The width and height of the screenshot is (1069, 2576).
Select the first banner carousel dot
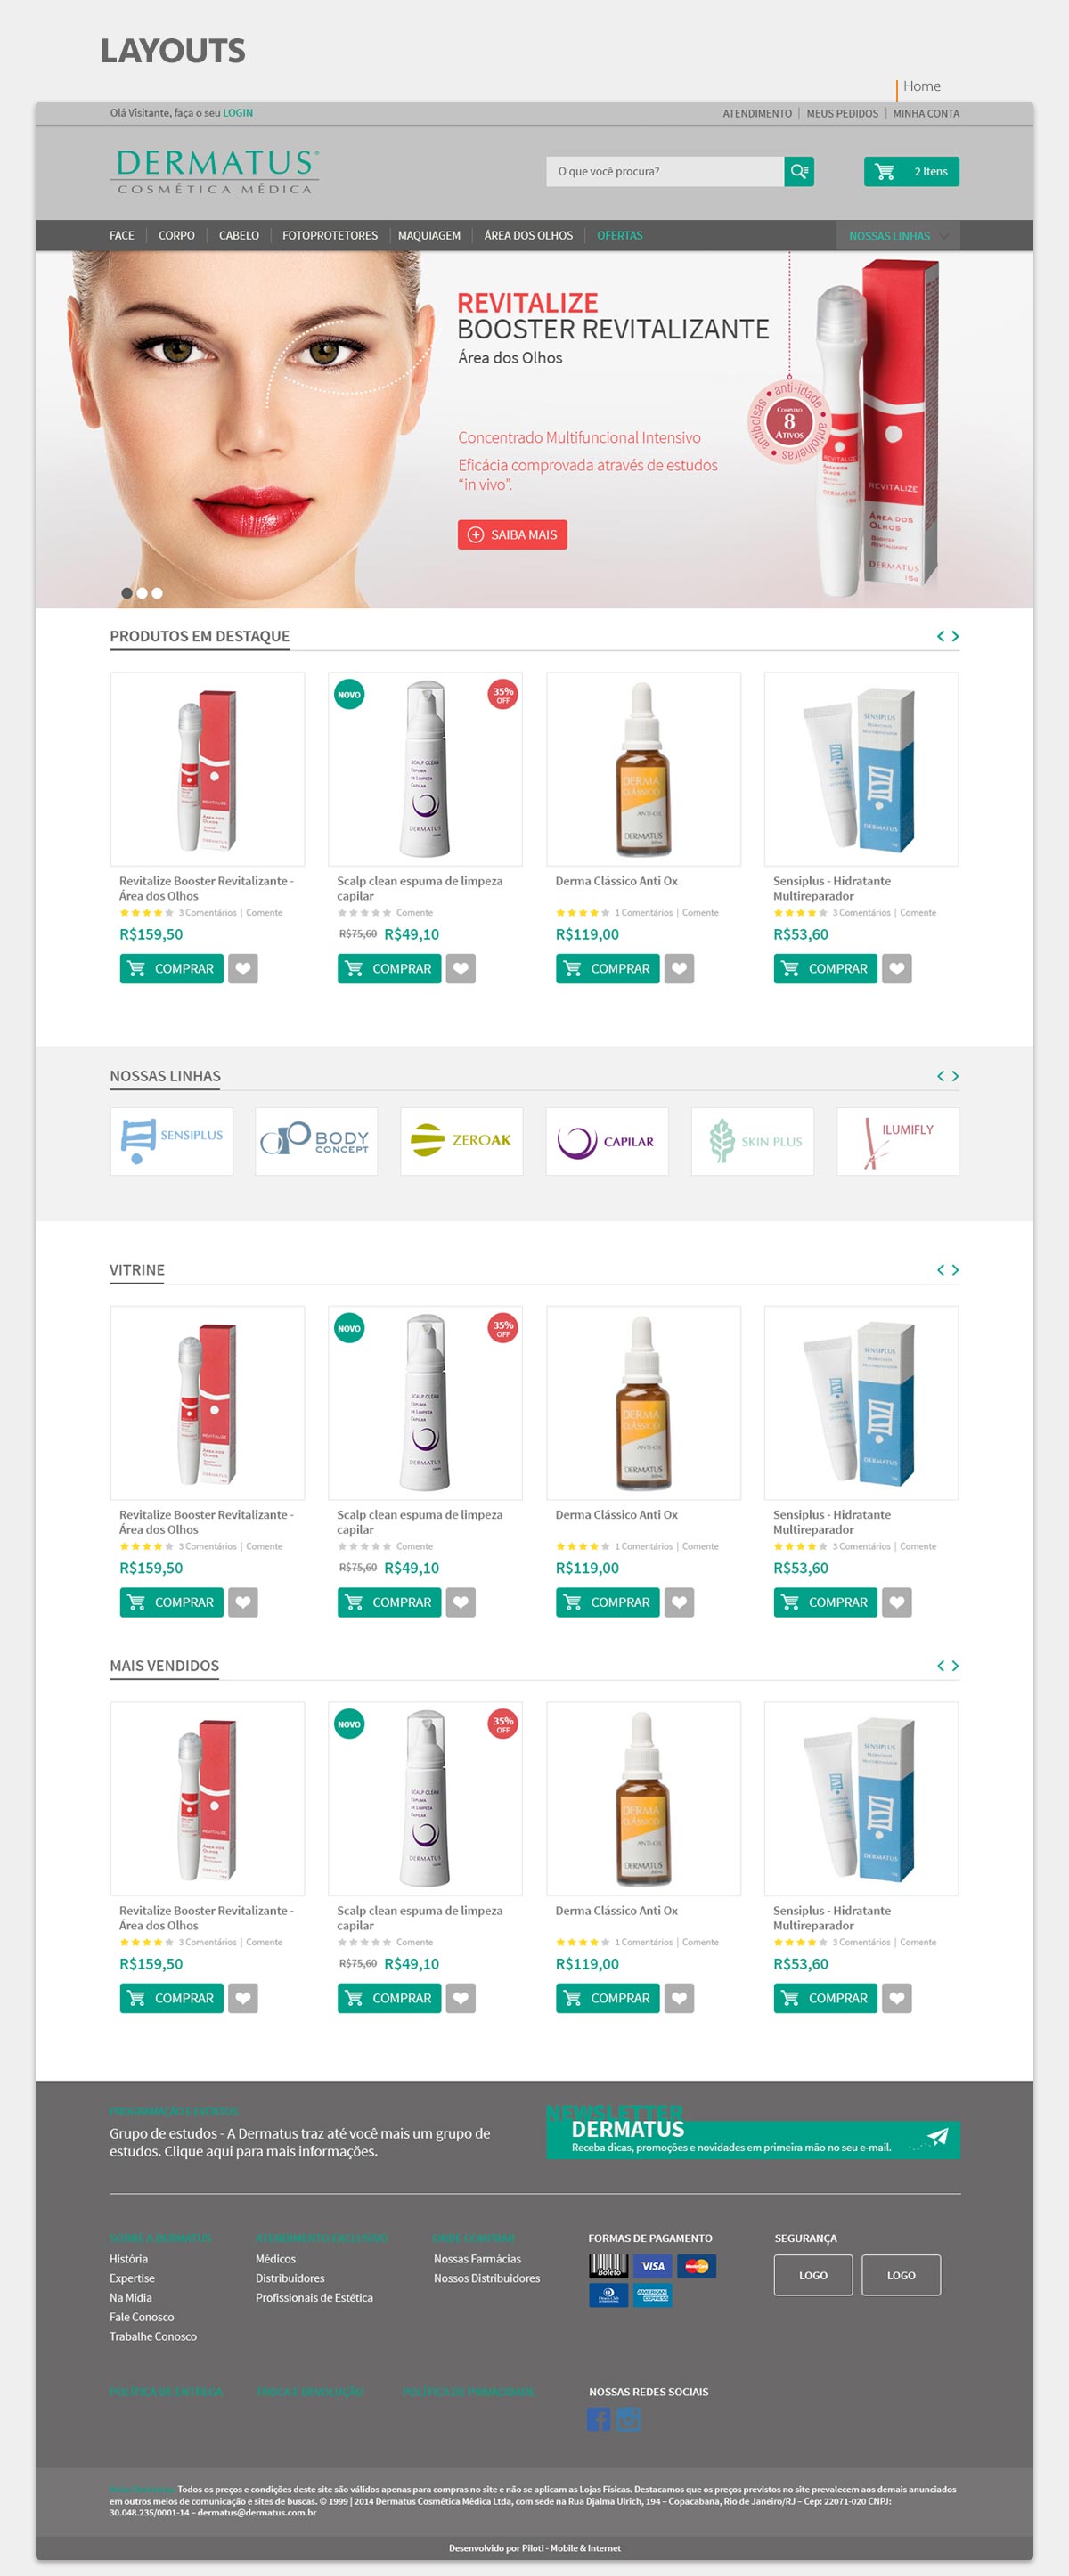(x=127, y=593)
